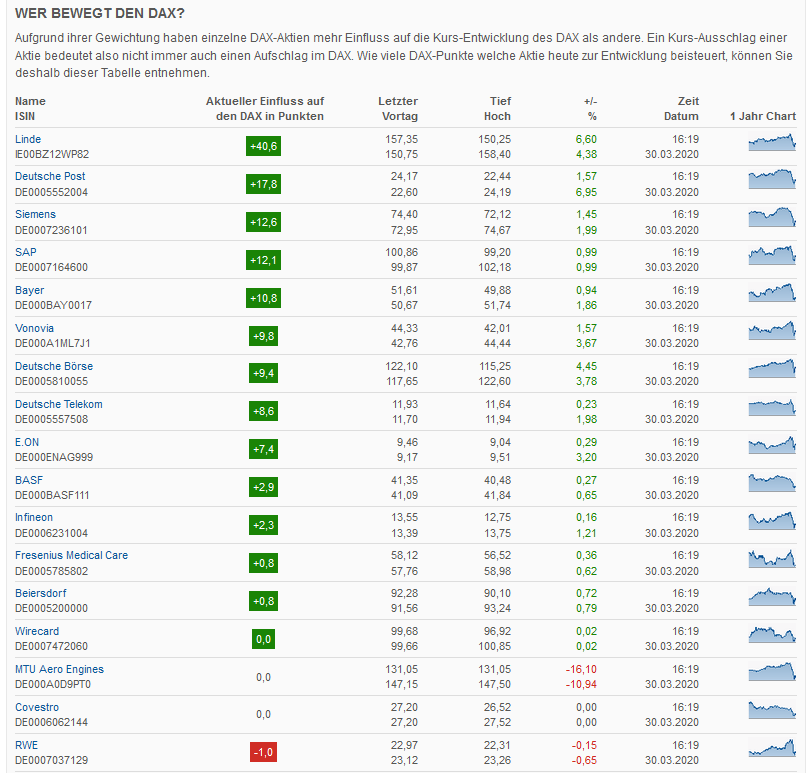View Beiersdorf 1-year chart thumbnail
This screenshot has width=812, height=773.
click(x=772, y=596)
